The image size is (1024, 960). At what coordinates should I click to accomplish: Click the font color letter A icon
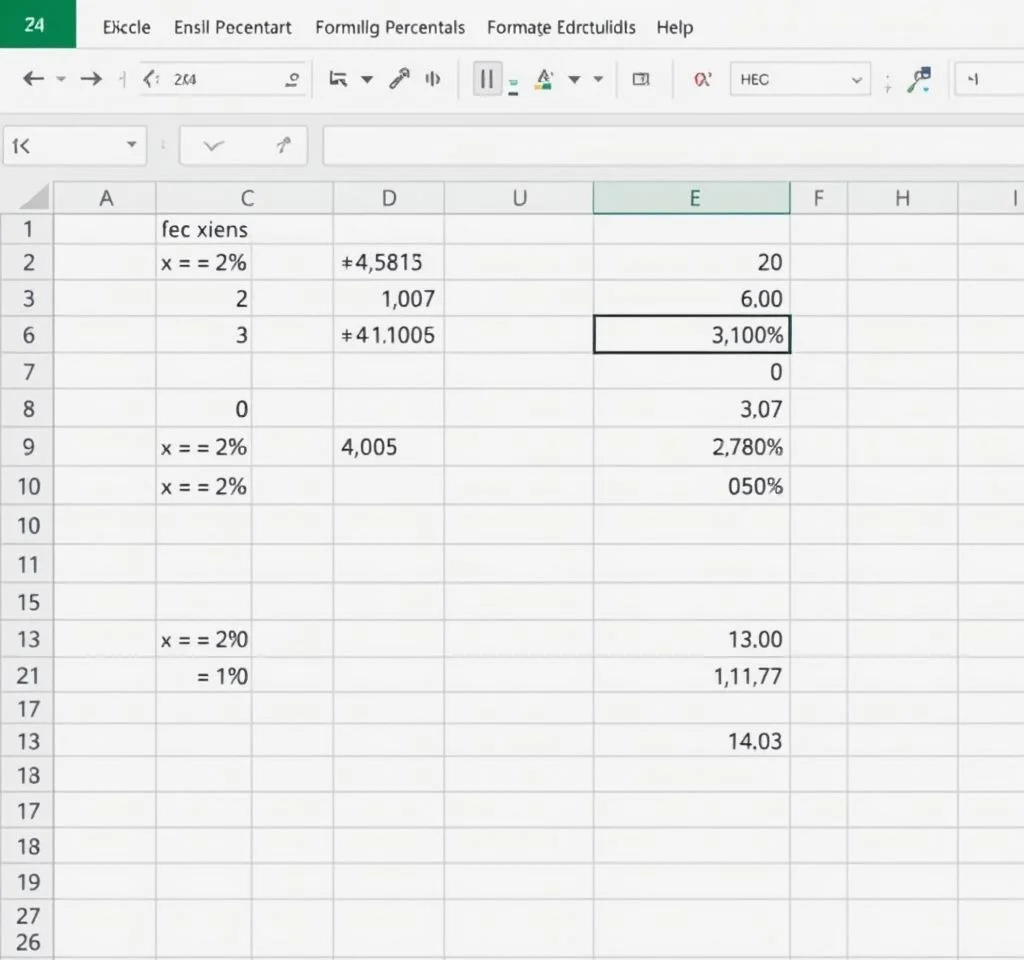click(545, 79)
